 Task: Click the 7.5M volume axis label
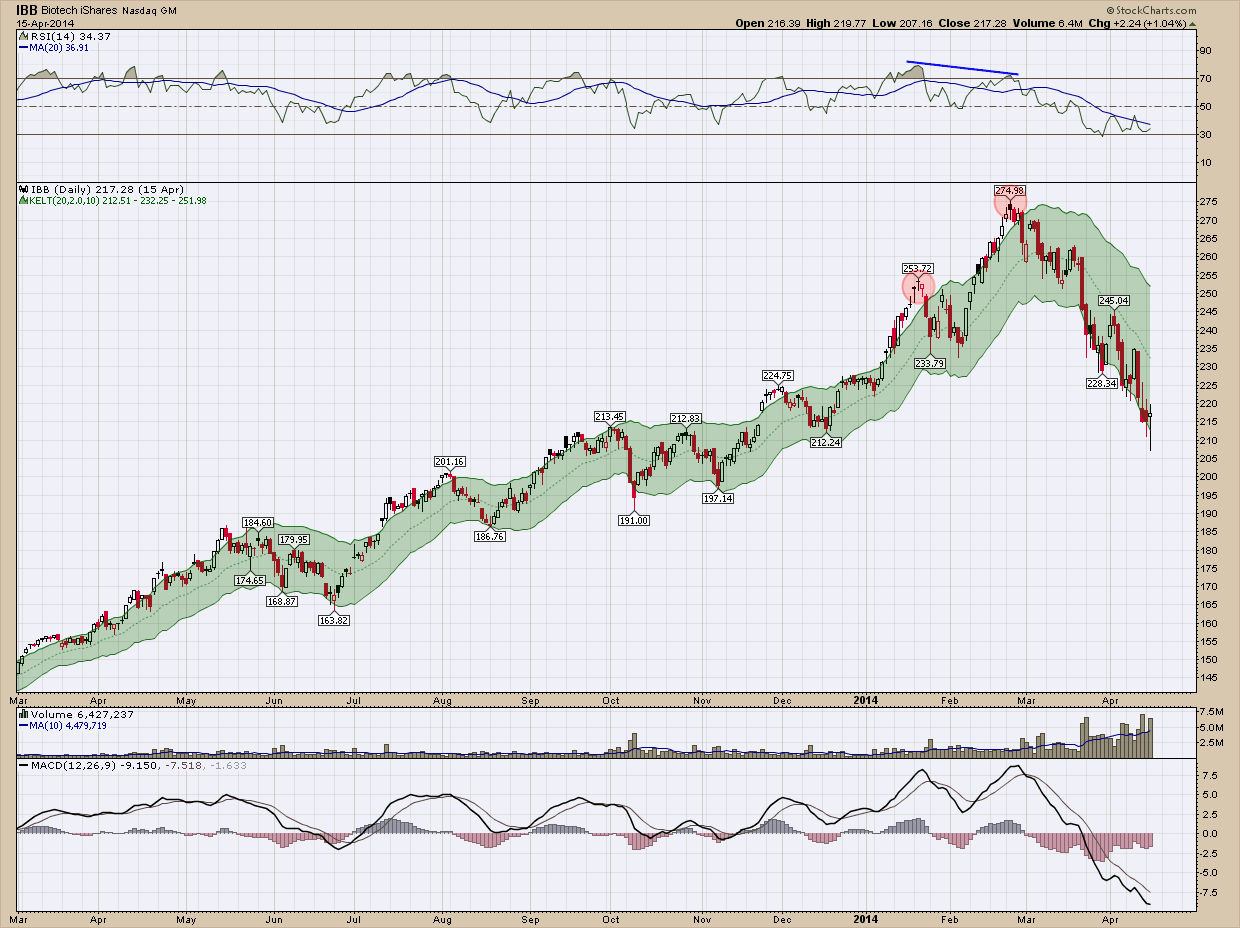point(1211,711)
